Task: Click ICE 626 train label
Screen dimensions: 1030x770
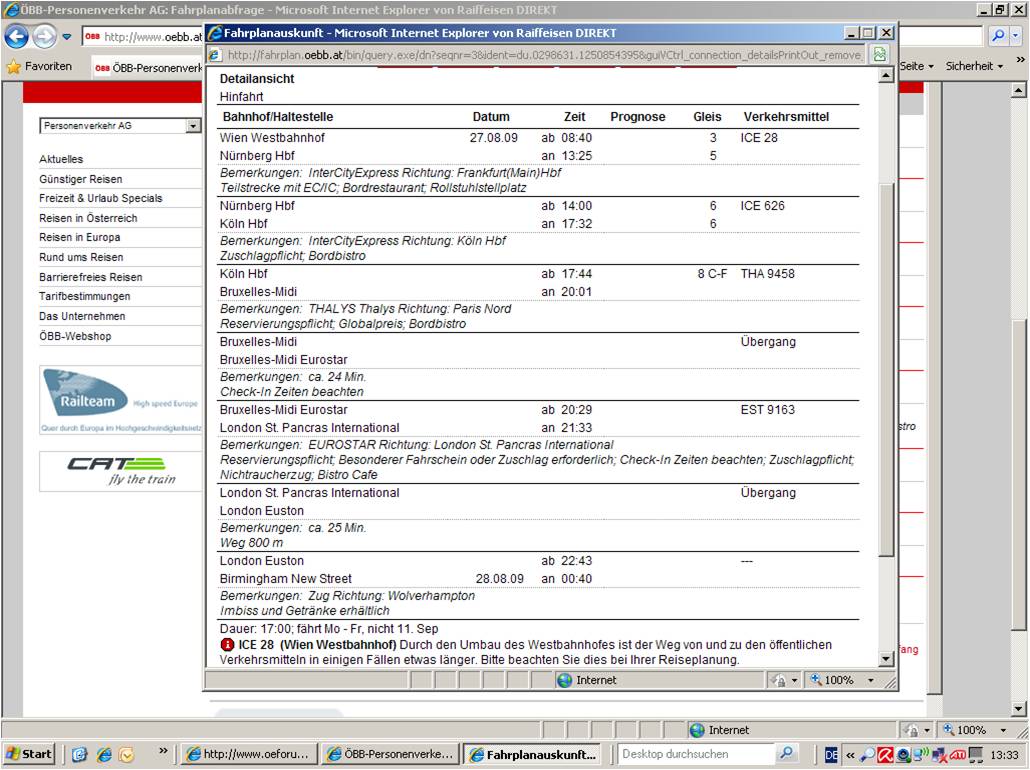Action: pos(762,206)
